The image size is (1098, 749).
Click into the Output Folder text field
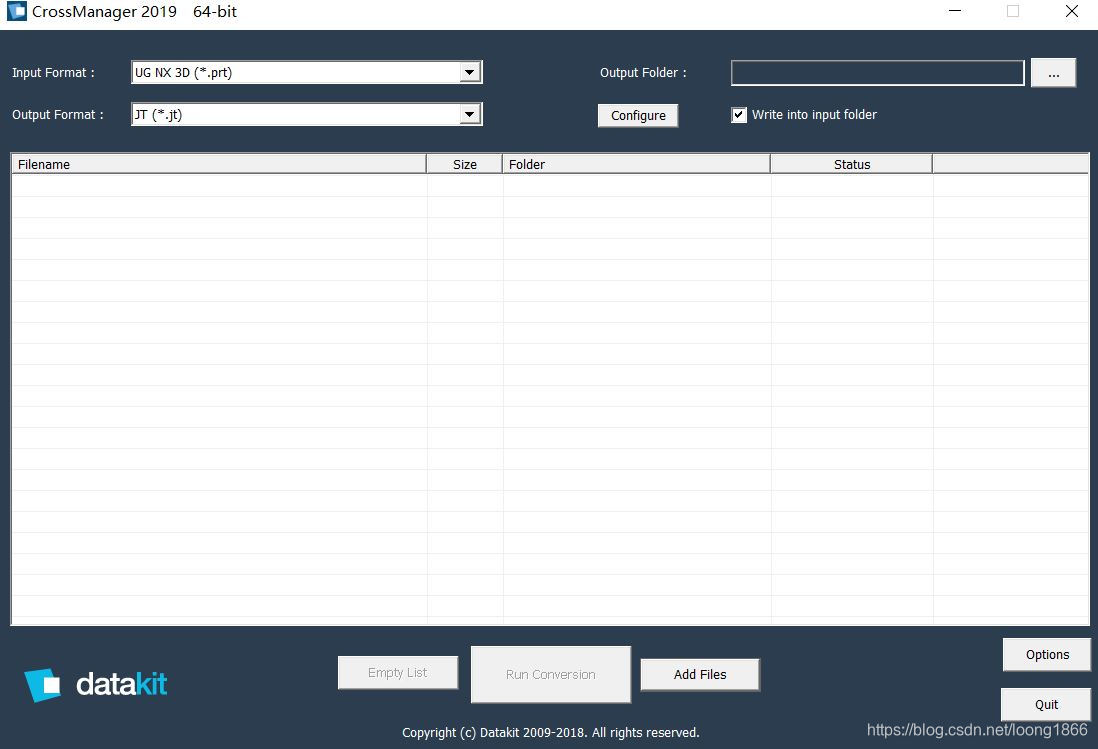pyautogui.click(x=877, y=73)
